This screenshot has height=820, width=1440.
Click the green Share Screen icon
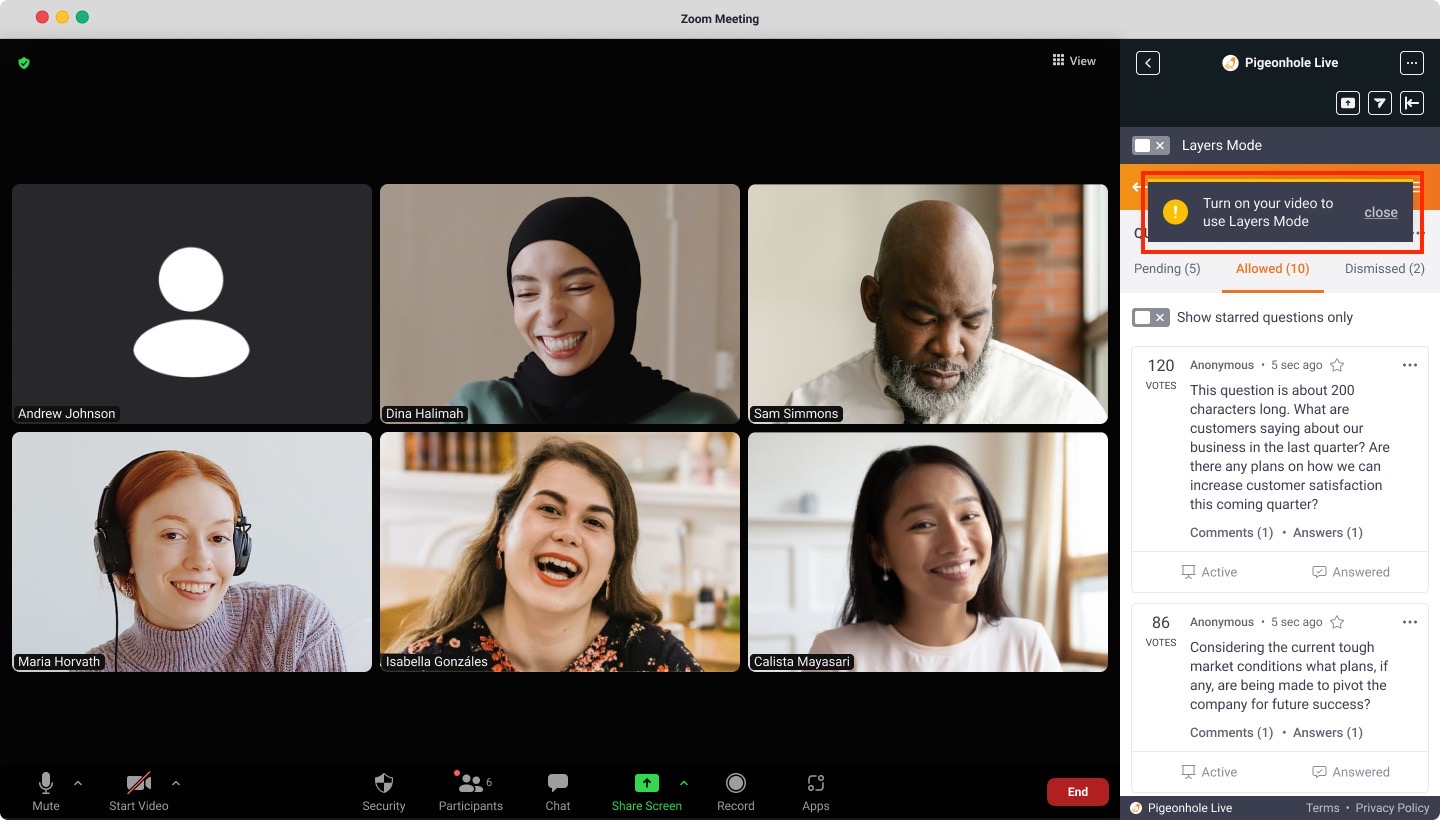(646, 783)
